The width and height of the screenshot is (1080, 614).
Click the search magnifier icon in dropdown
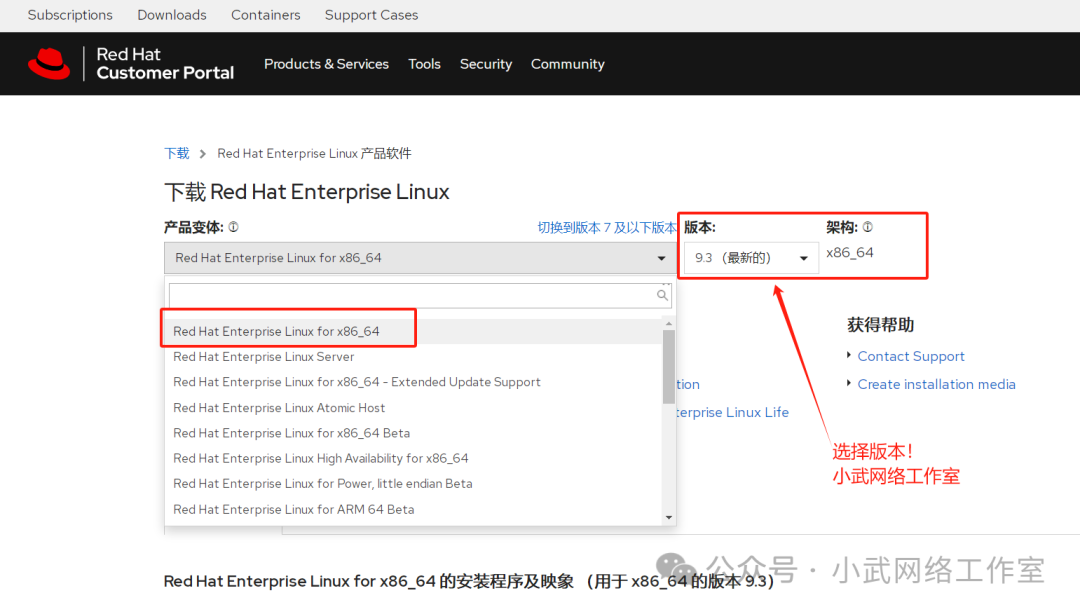[x=662, y=295]
